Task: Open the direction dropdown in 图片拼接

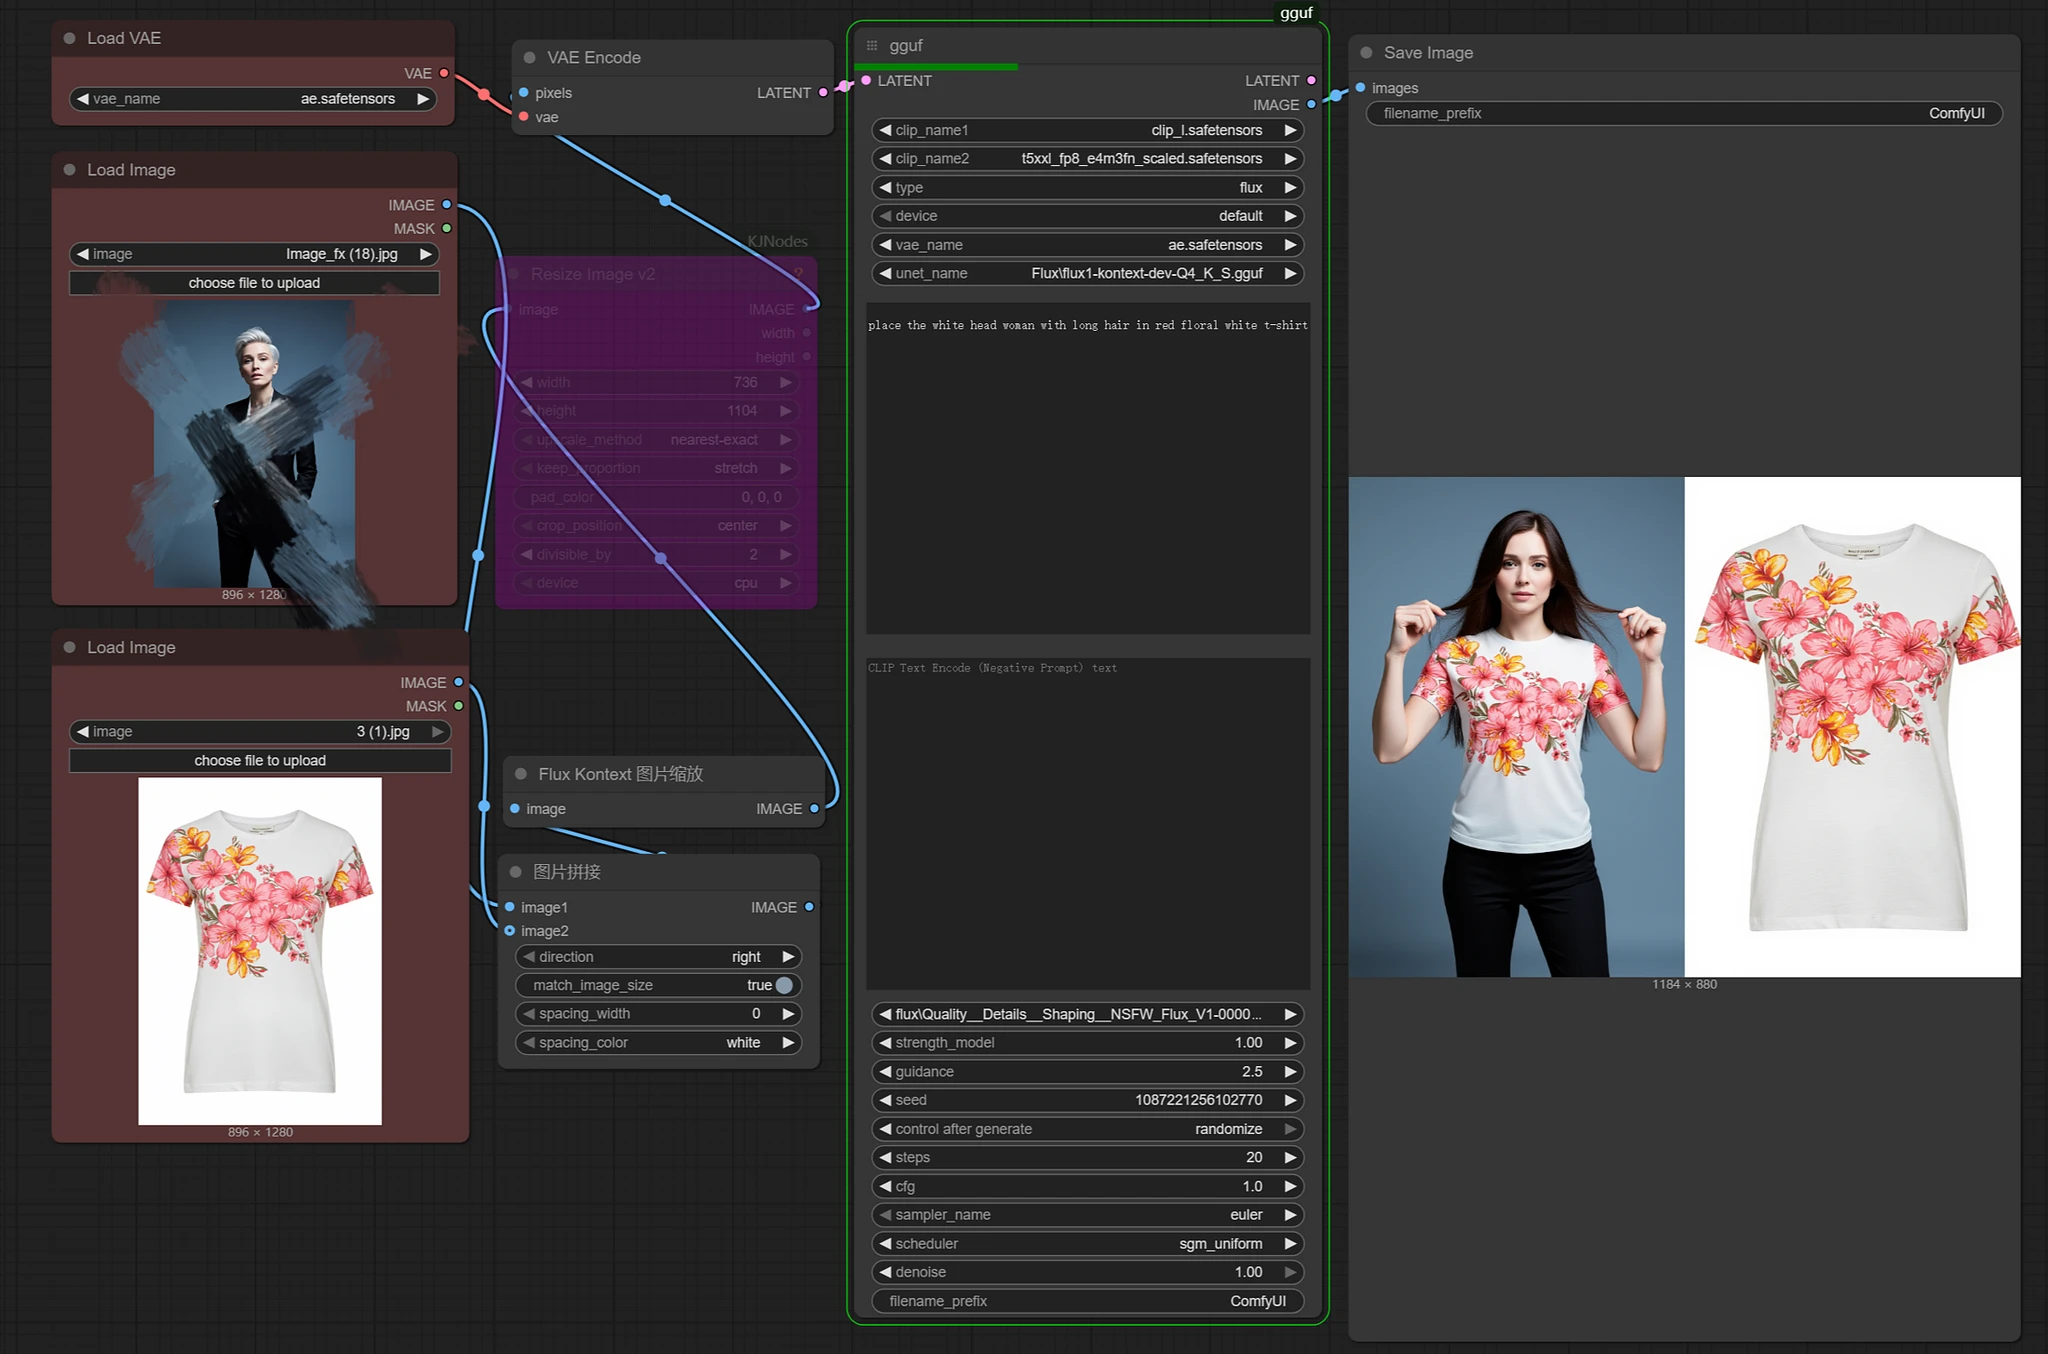Action: tap(658, 957)
